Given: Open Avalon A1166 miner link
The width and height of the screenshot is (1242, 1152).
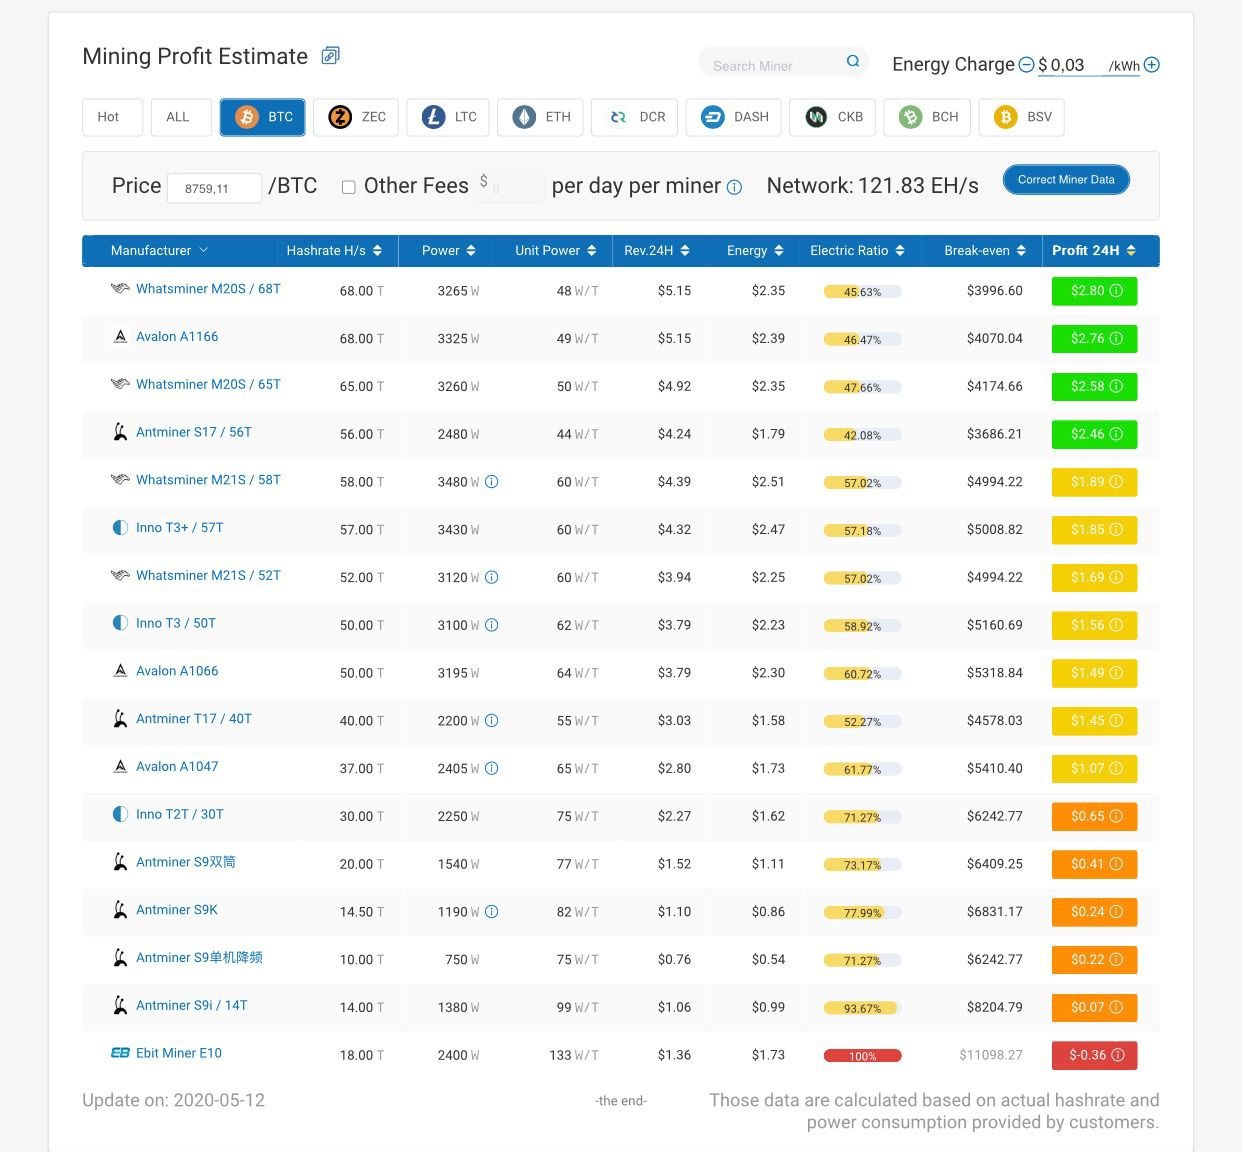Looking at the screenshot, I should pyautogui.click(x=177, y=337).
